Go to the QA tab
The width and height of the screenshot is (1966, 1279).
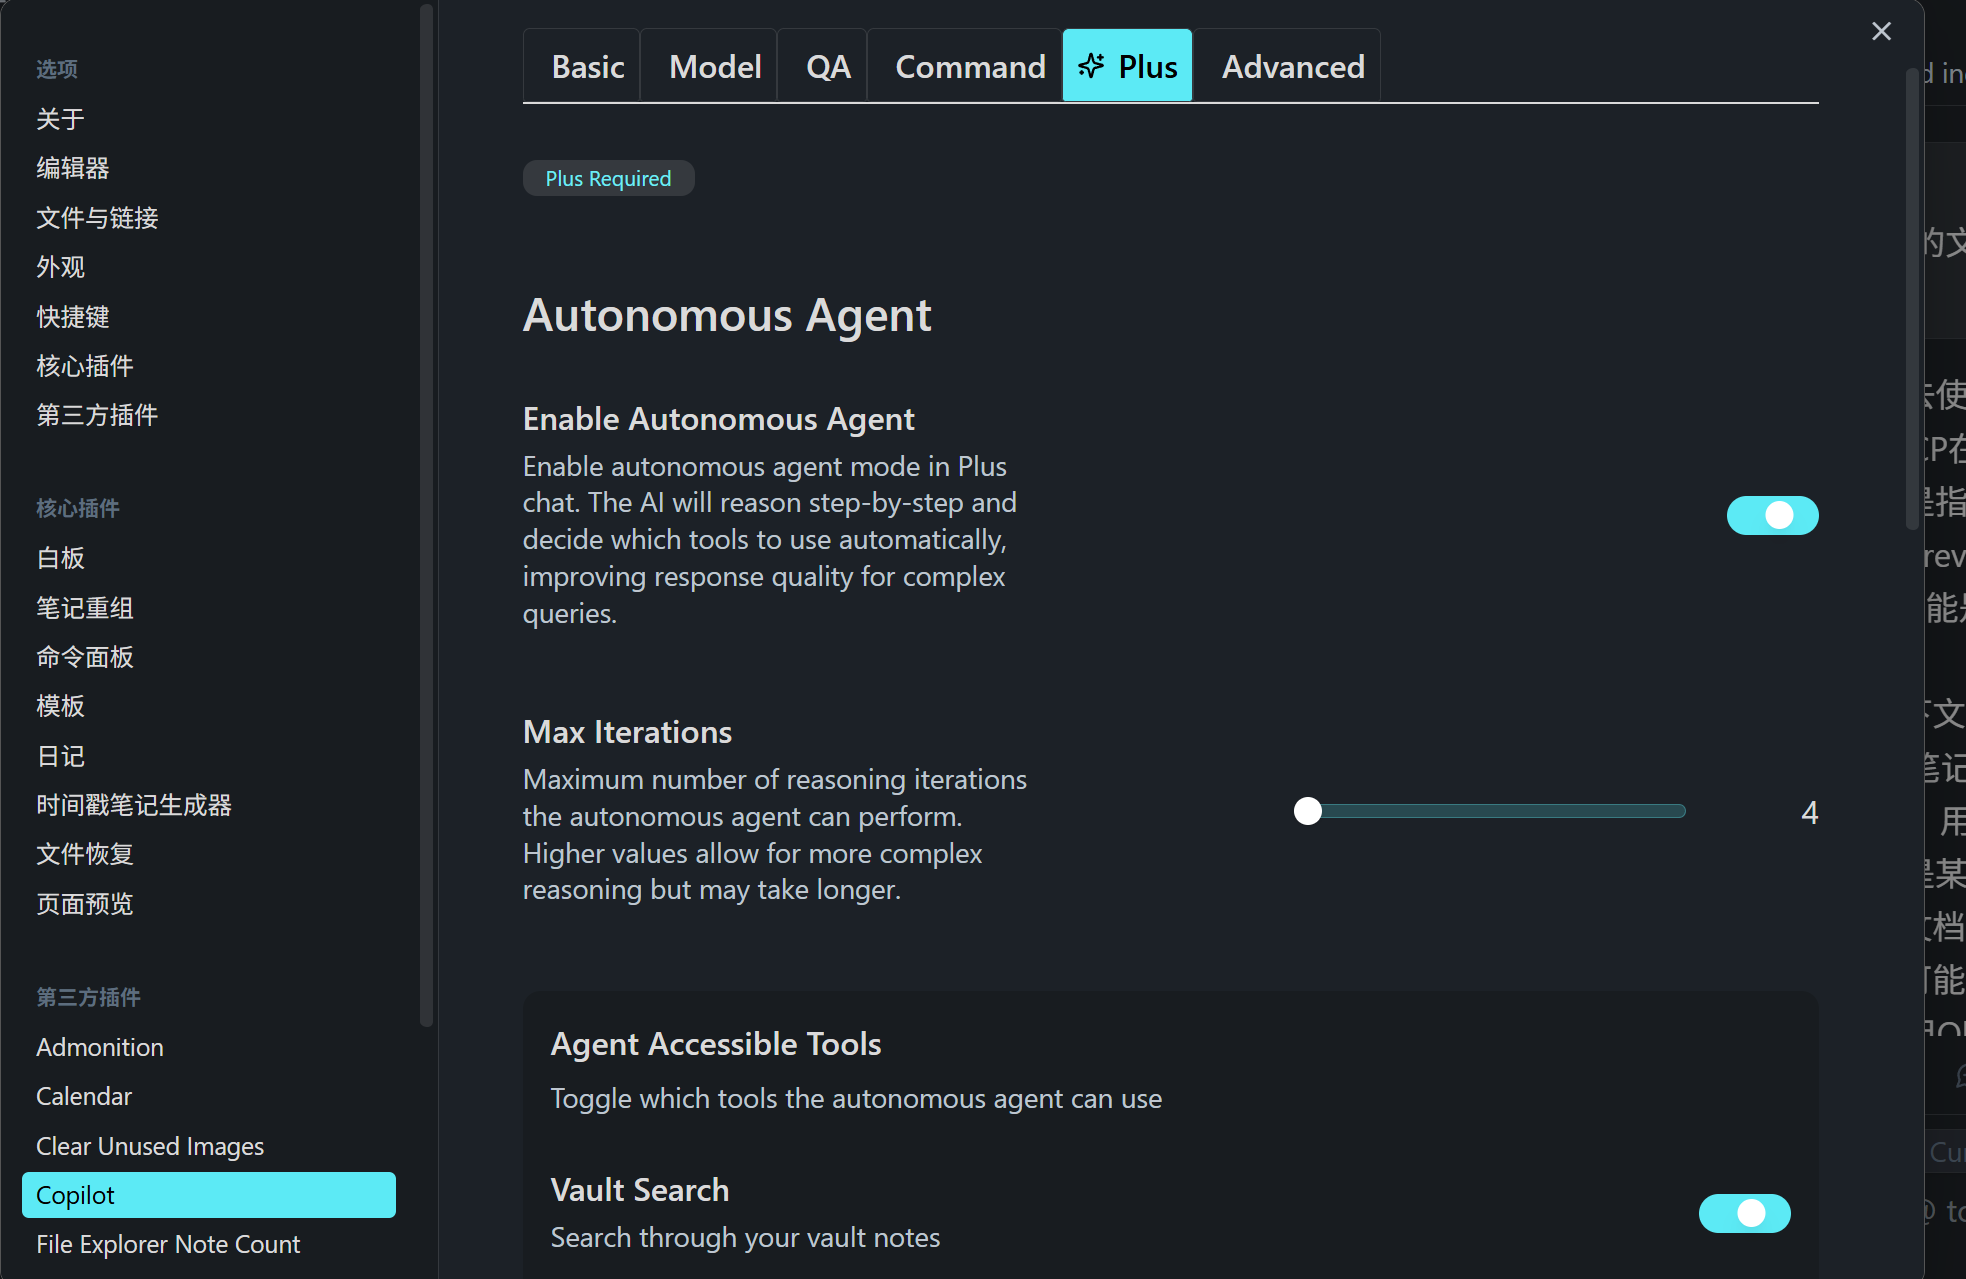[827, 67]
